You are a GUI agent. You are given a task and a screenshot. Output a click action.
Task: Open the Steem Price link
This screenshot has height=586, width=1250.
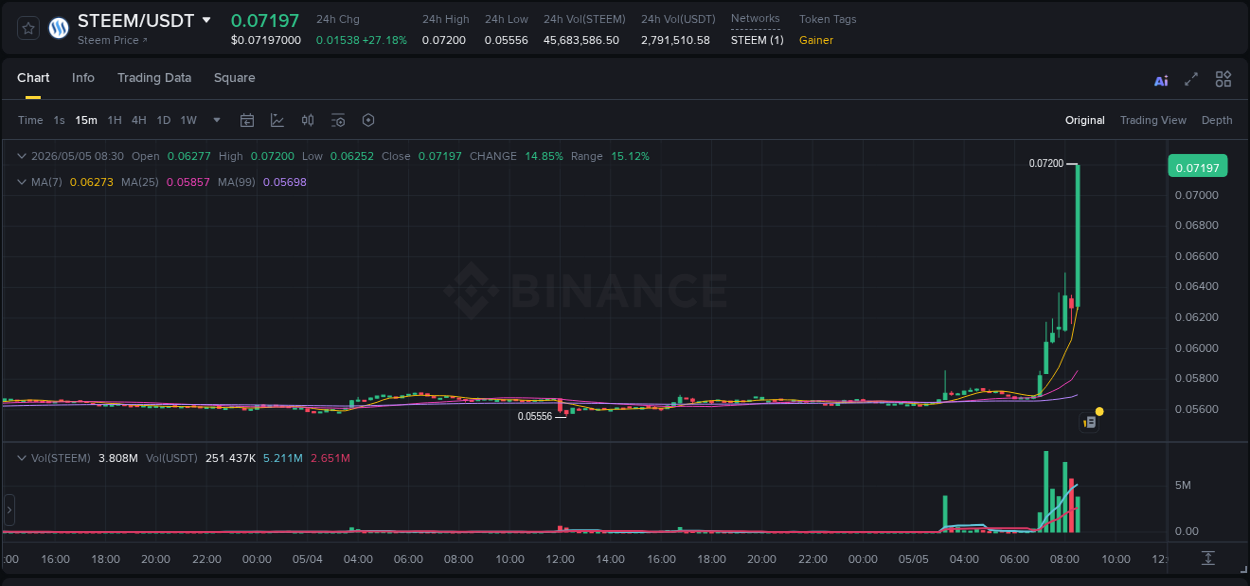coord(112,40)
